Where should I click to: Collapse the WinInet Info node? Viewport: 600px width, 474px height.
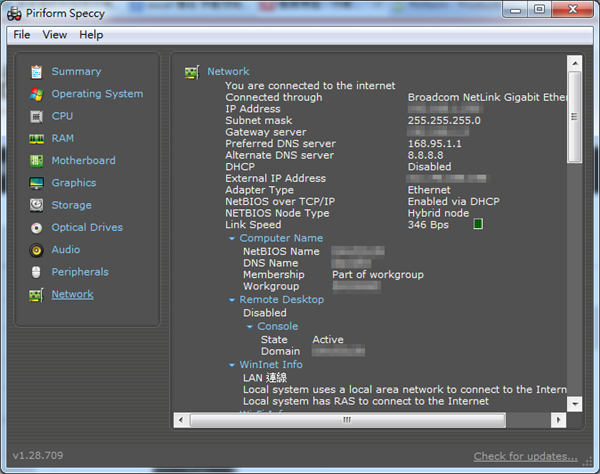[x=232, y=365]
